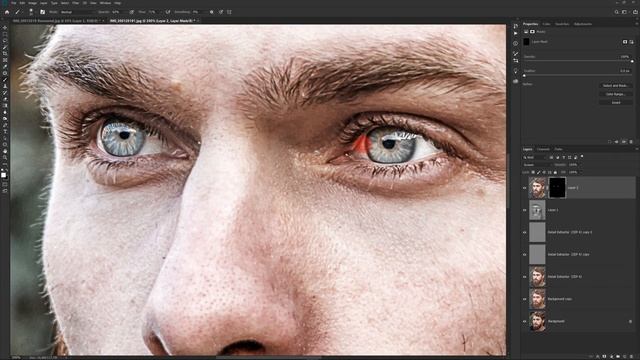Create a new adjustment layer icon
Image resolution: width=640 pixels, height=360 pixels.
coord(611,356)
